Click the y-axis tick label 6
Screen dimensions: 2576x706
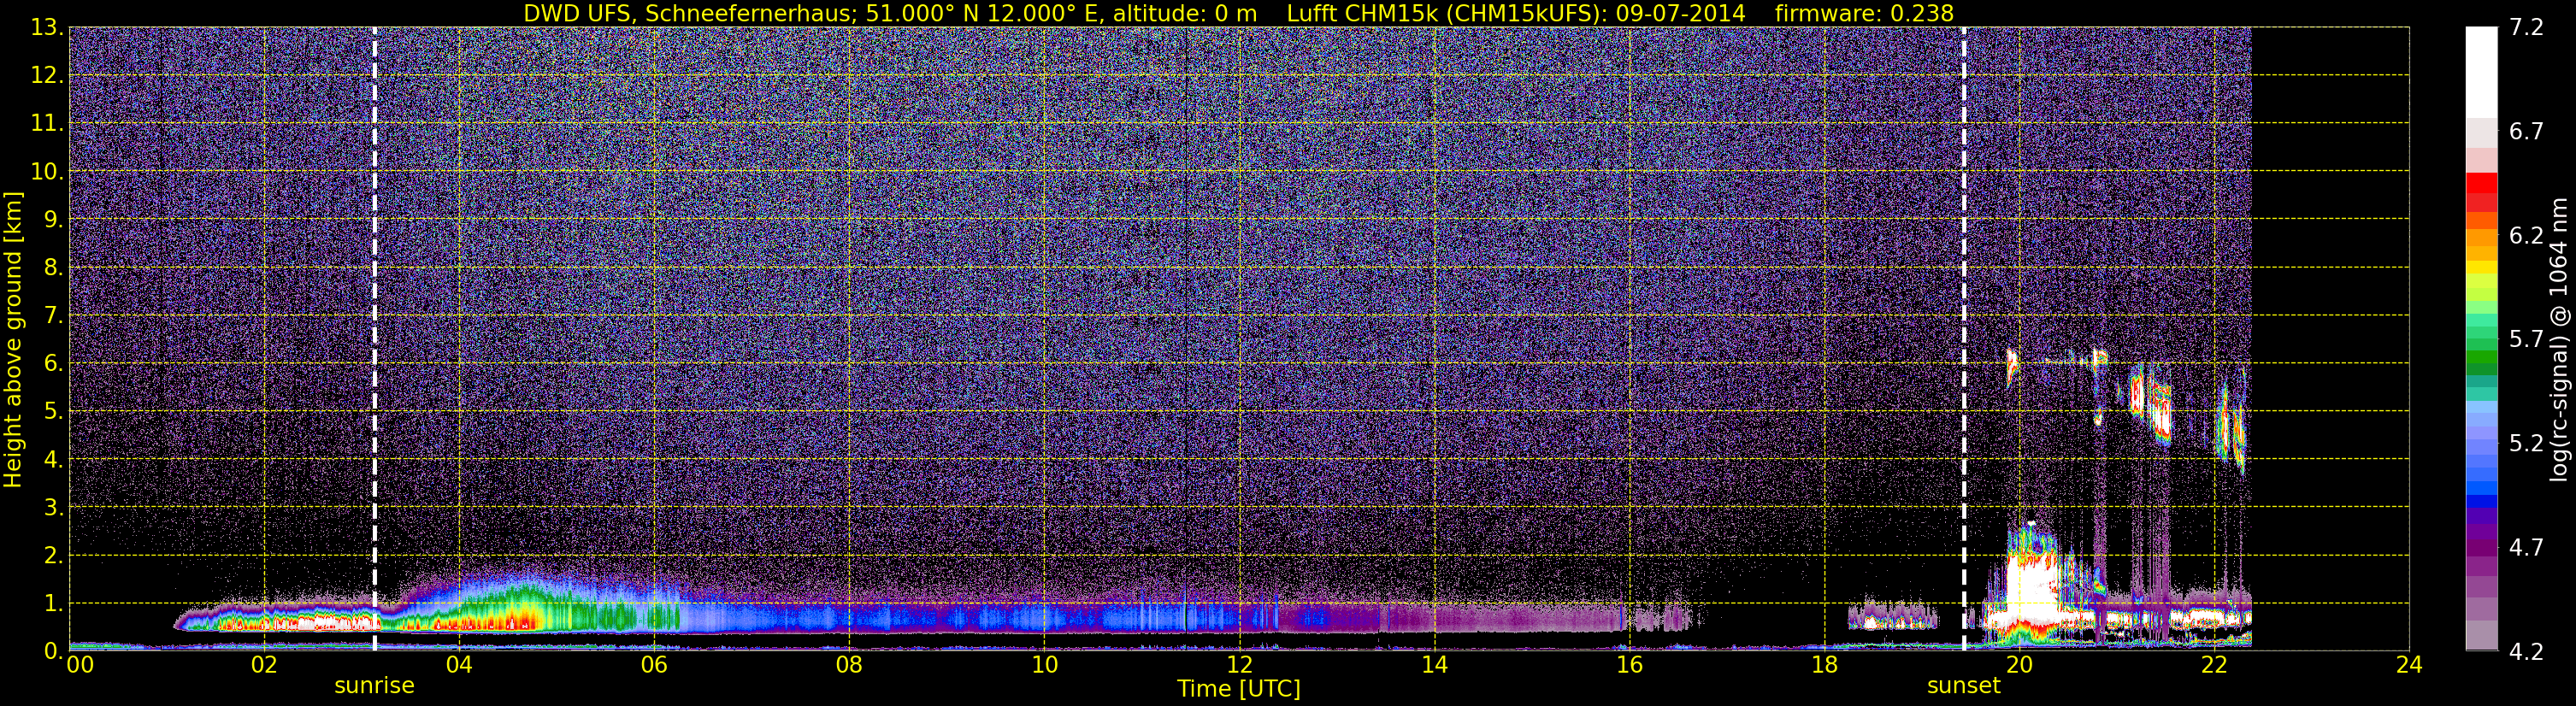tap(52, 364)
